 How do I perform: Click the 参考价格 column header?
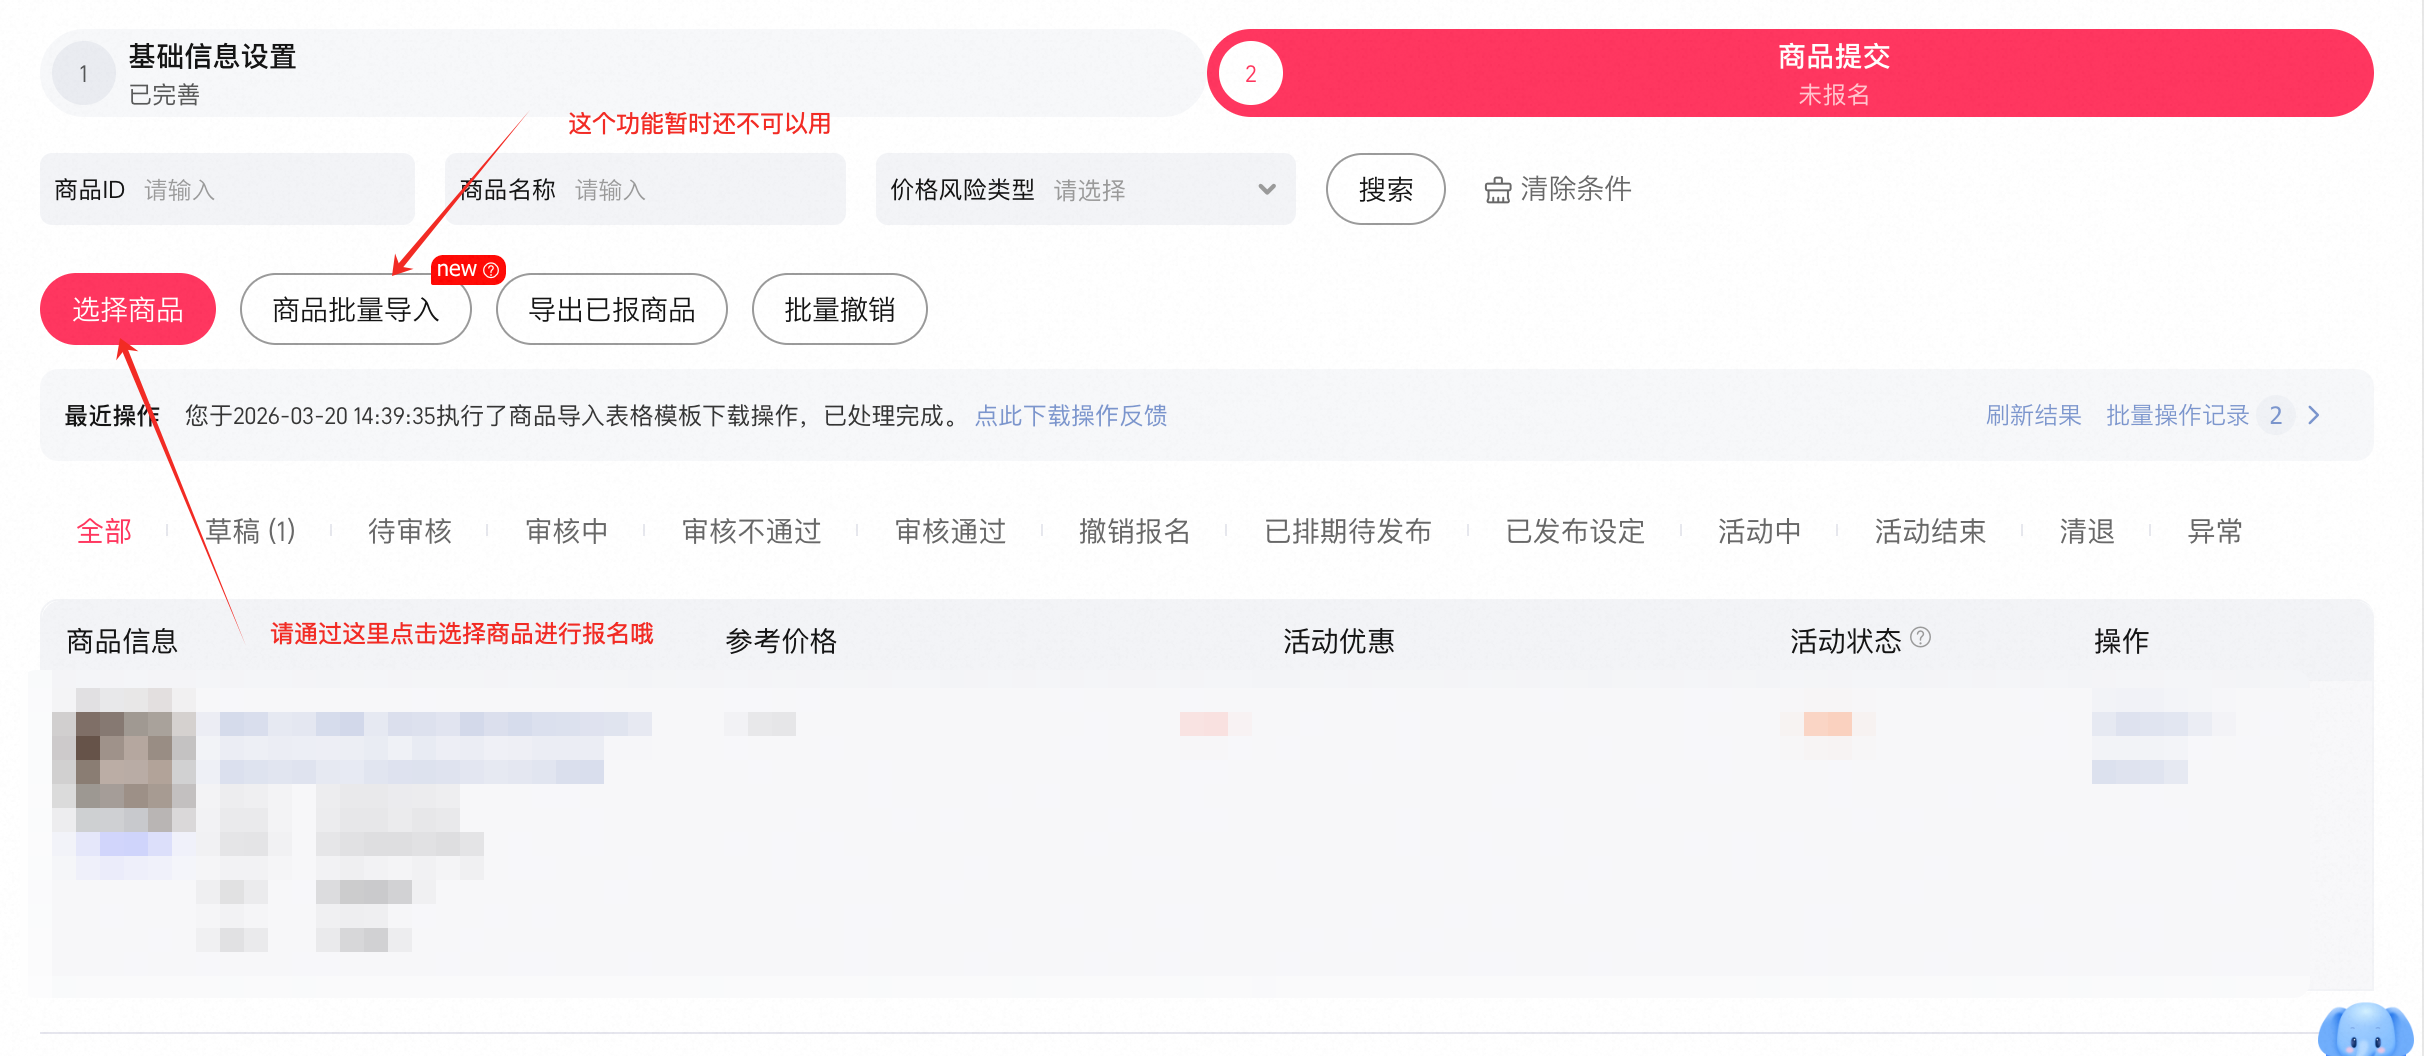[x=781, y=641]
